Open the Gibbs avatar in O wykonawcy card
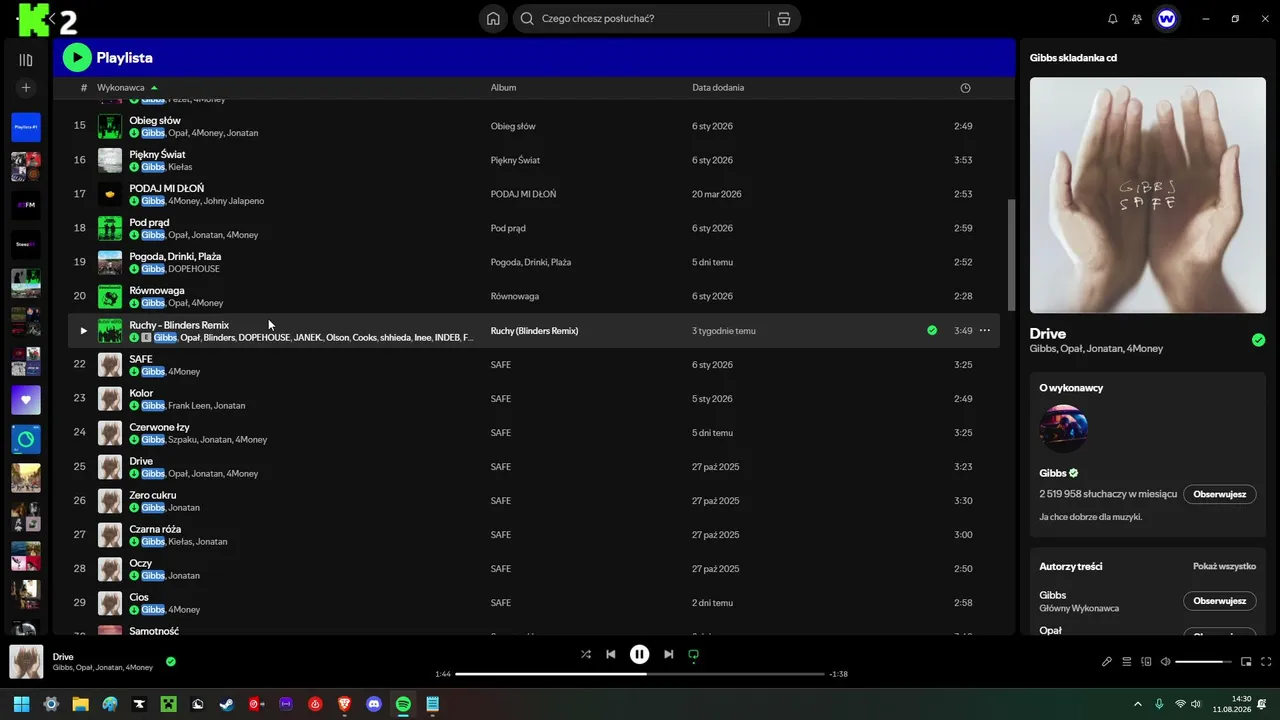The height and width of the screenshot is (720, 1280). point(1063,429)
